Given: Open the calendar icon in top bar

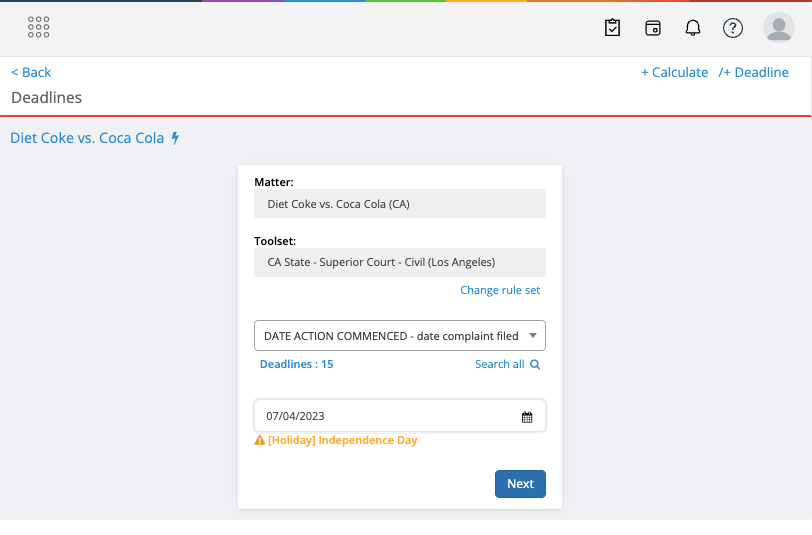Looking at the screenshot, I should tap(652, 27).
